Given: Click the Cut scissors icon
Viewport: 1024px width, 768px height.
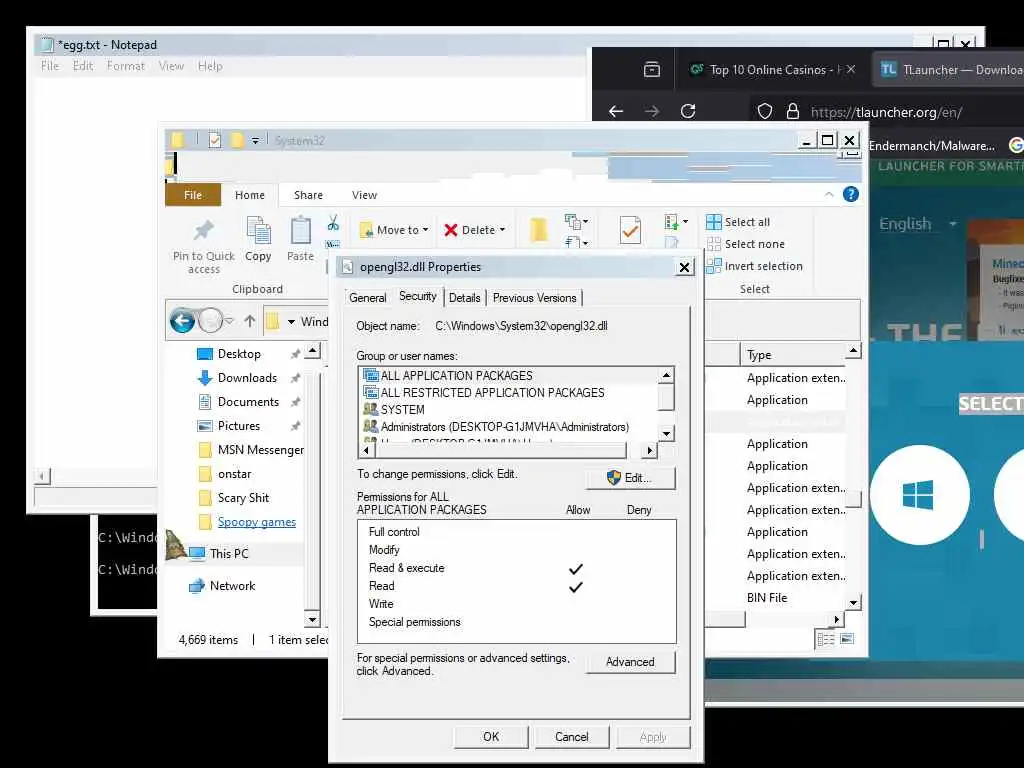Looking at the screenshot, I should tap(333, 223).
